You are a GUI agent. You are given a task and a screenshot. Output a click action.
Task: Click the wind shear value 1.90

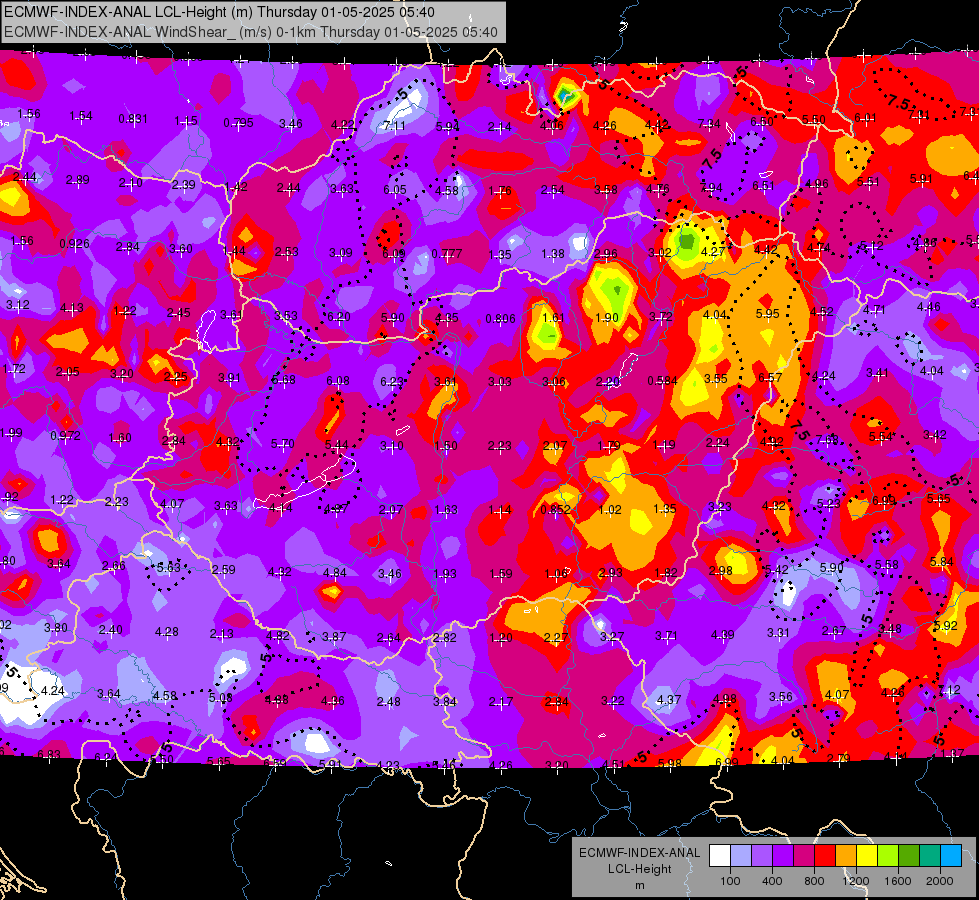607,318
